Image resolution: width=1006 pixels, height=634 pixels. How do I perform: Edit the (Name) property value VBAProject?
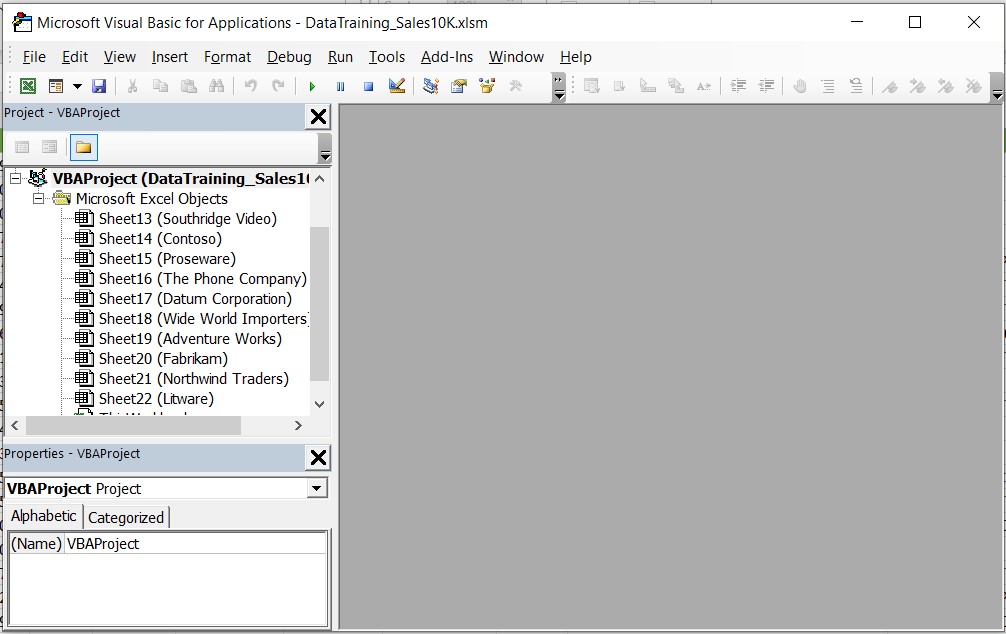coord(196,544)
